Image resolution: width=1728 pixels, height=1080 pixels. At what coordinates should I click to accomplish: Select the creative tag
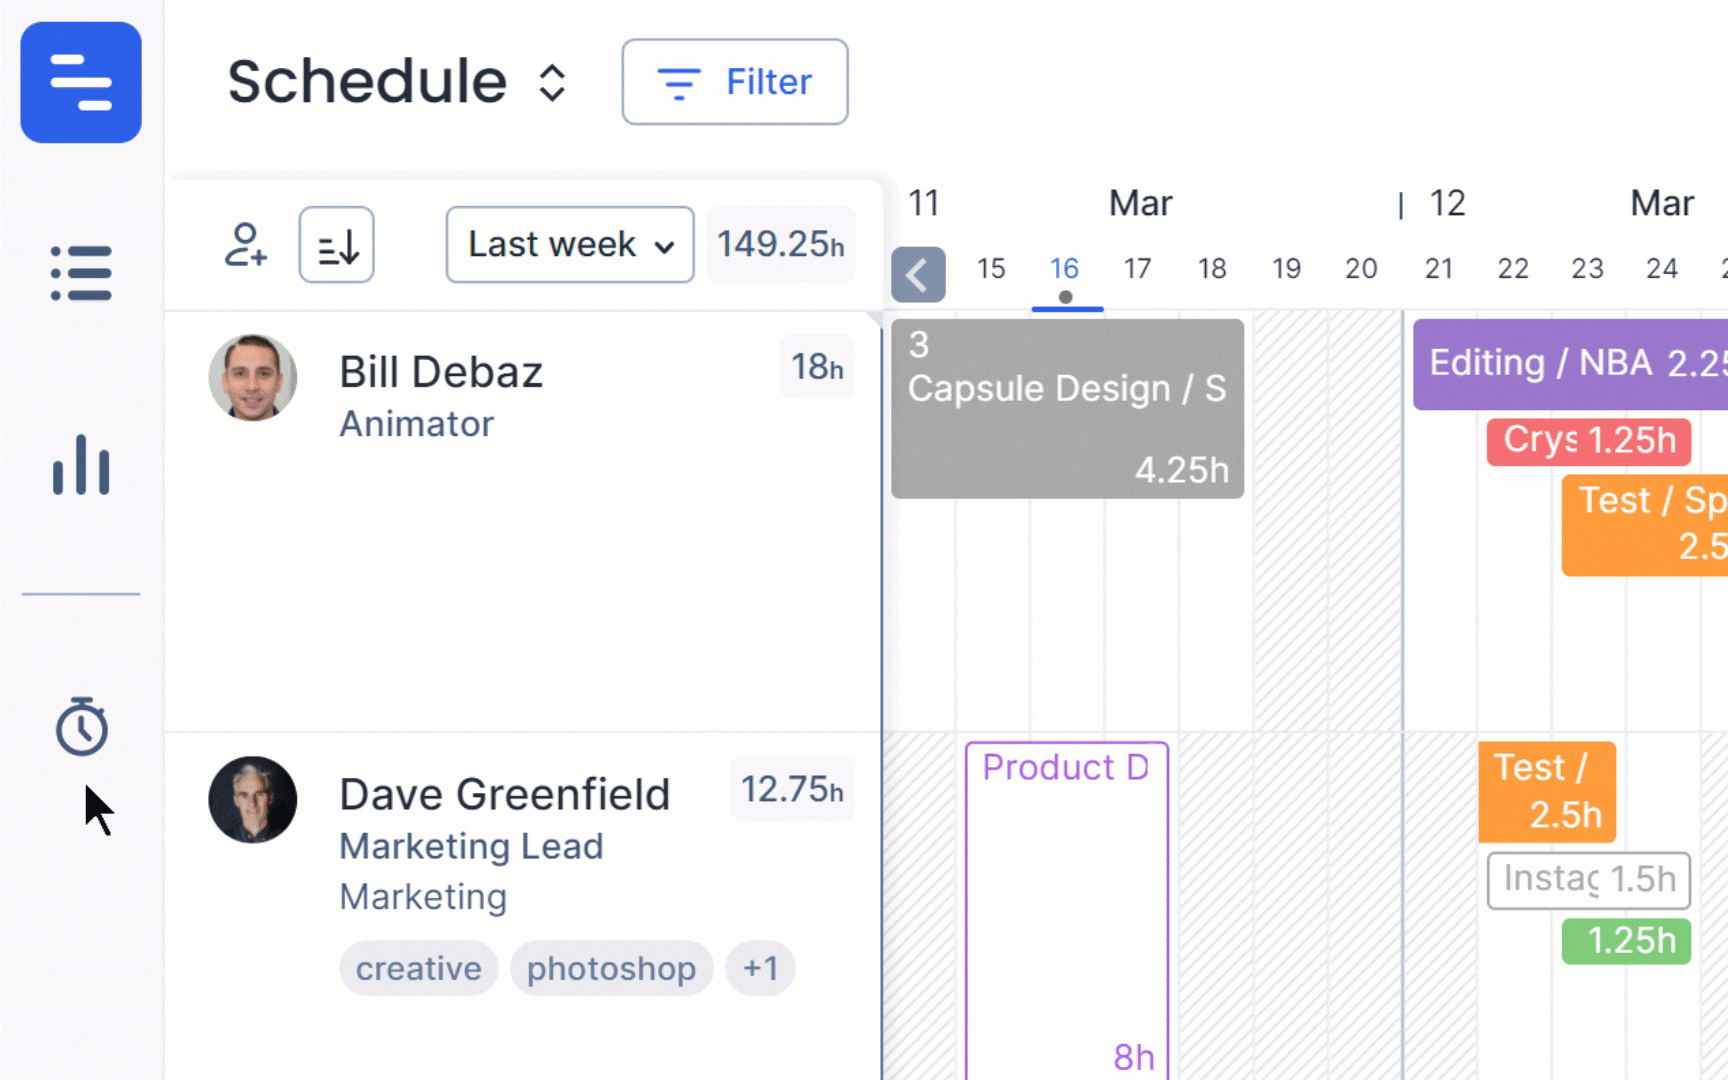419,968
